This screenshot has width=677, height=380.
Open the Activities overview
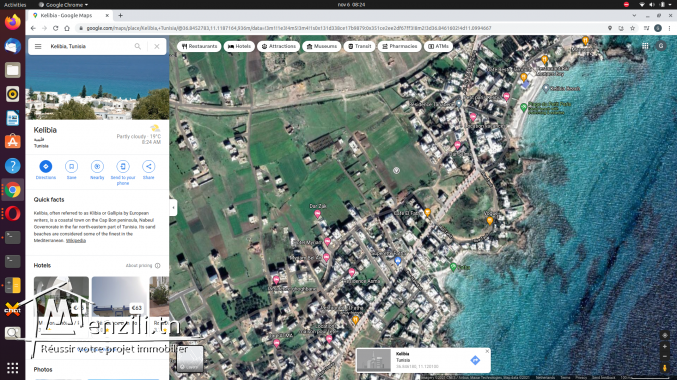coord(15,5)
